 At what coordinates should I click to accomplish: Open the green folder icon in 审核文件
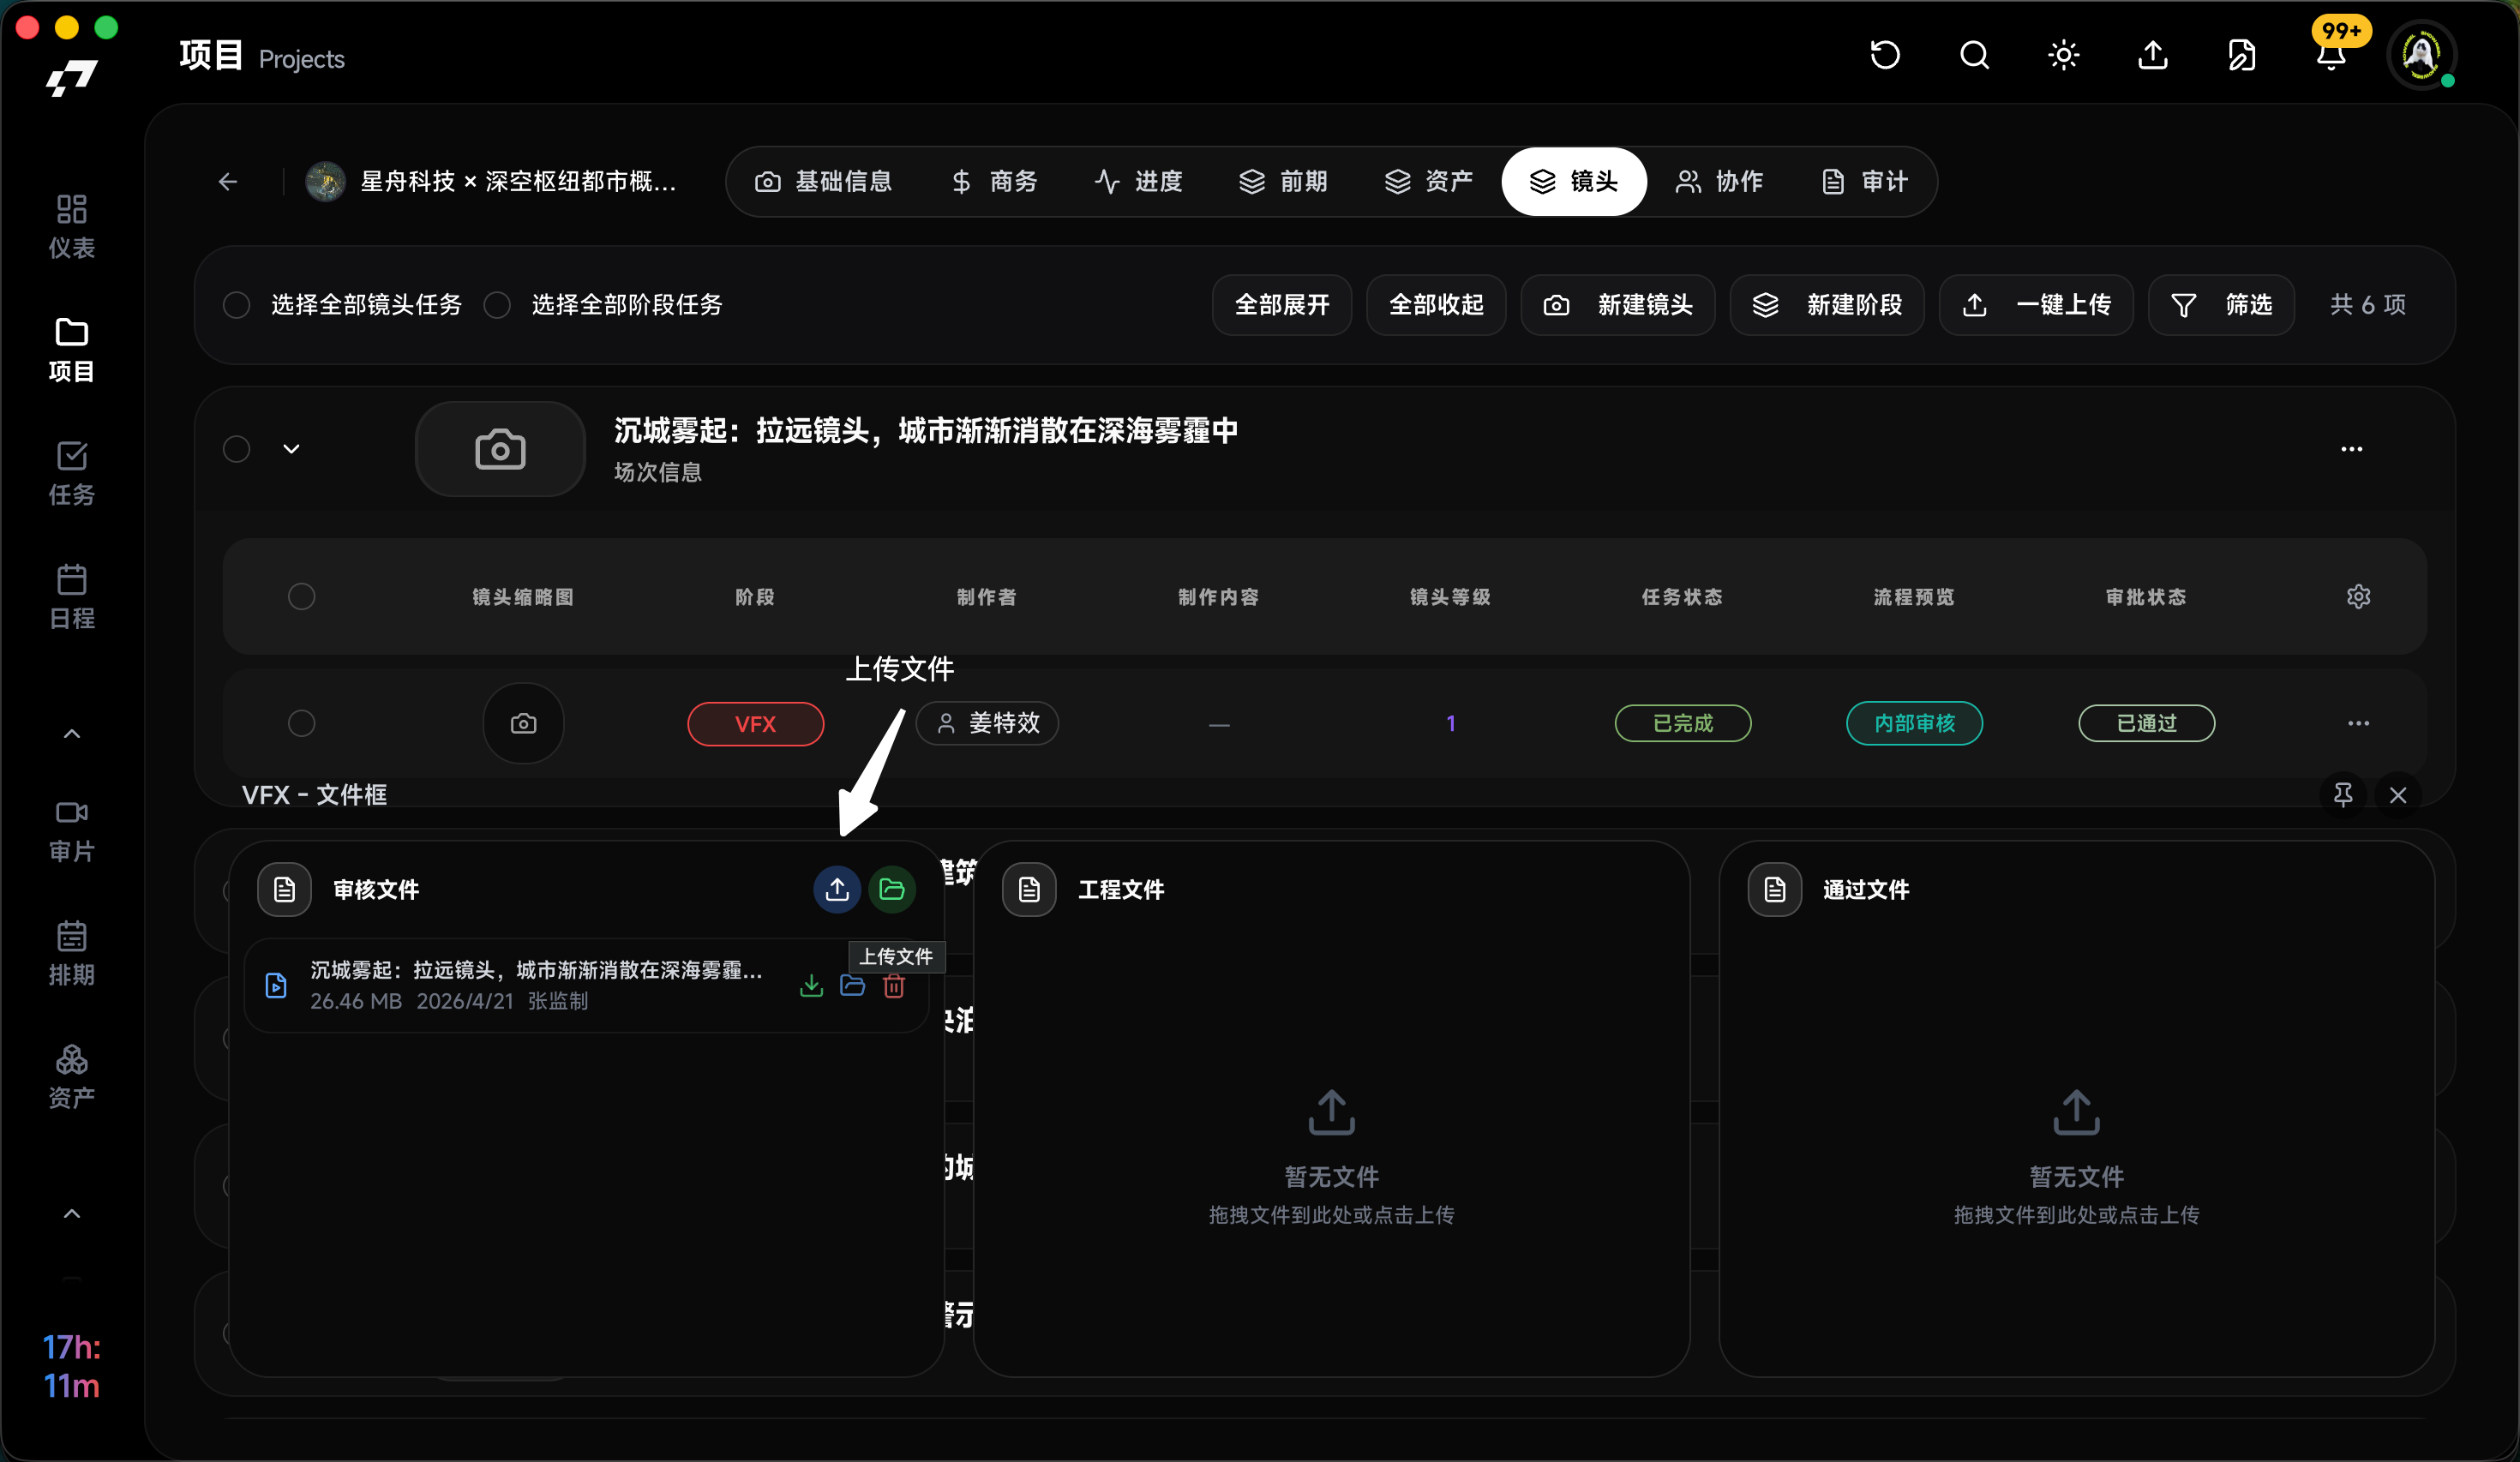(x=892, y=889)
